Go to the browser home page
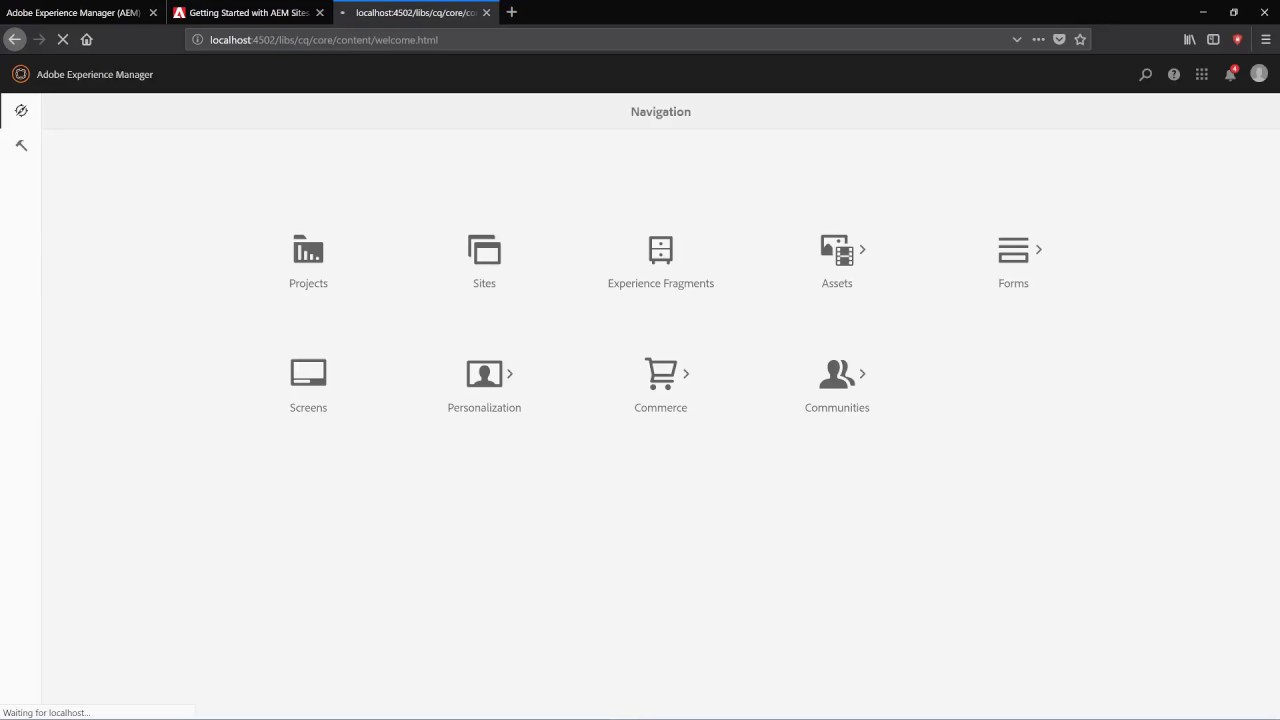Viewport: 1280px width, 720px height. click(86, 39)
